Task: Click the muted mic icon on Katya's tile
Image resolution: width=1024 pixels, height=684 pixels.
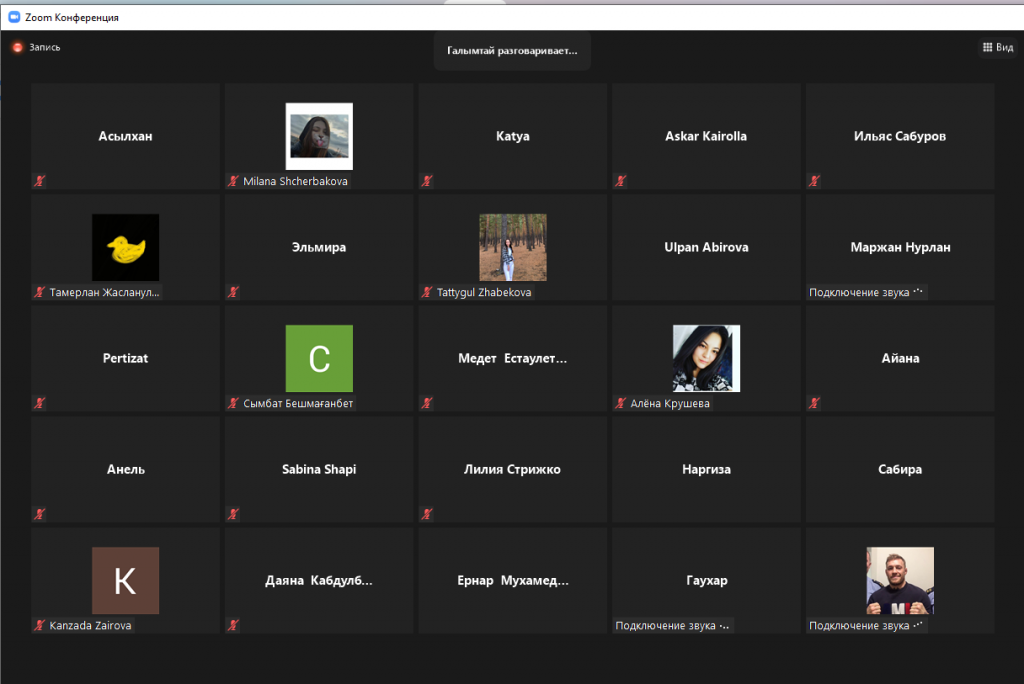Action: (427, 181)
